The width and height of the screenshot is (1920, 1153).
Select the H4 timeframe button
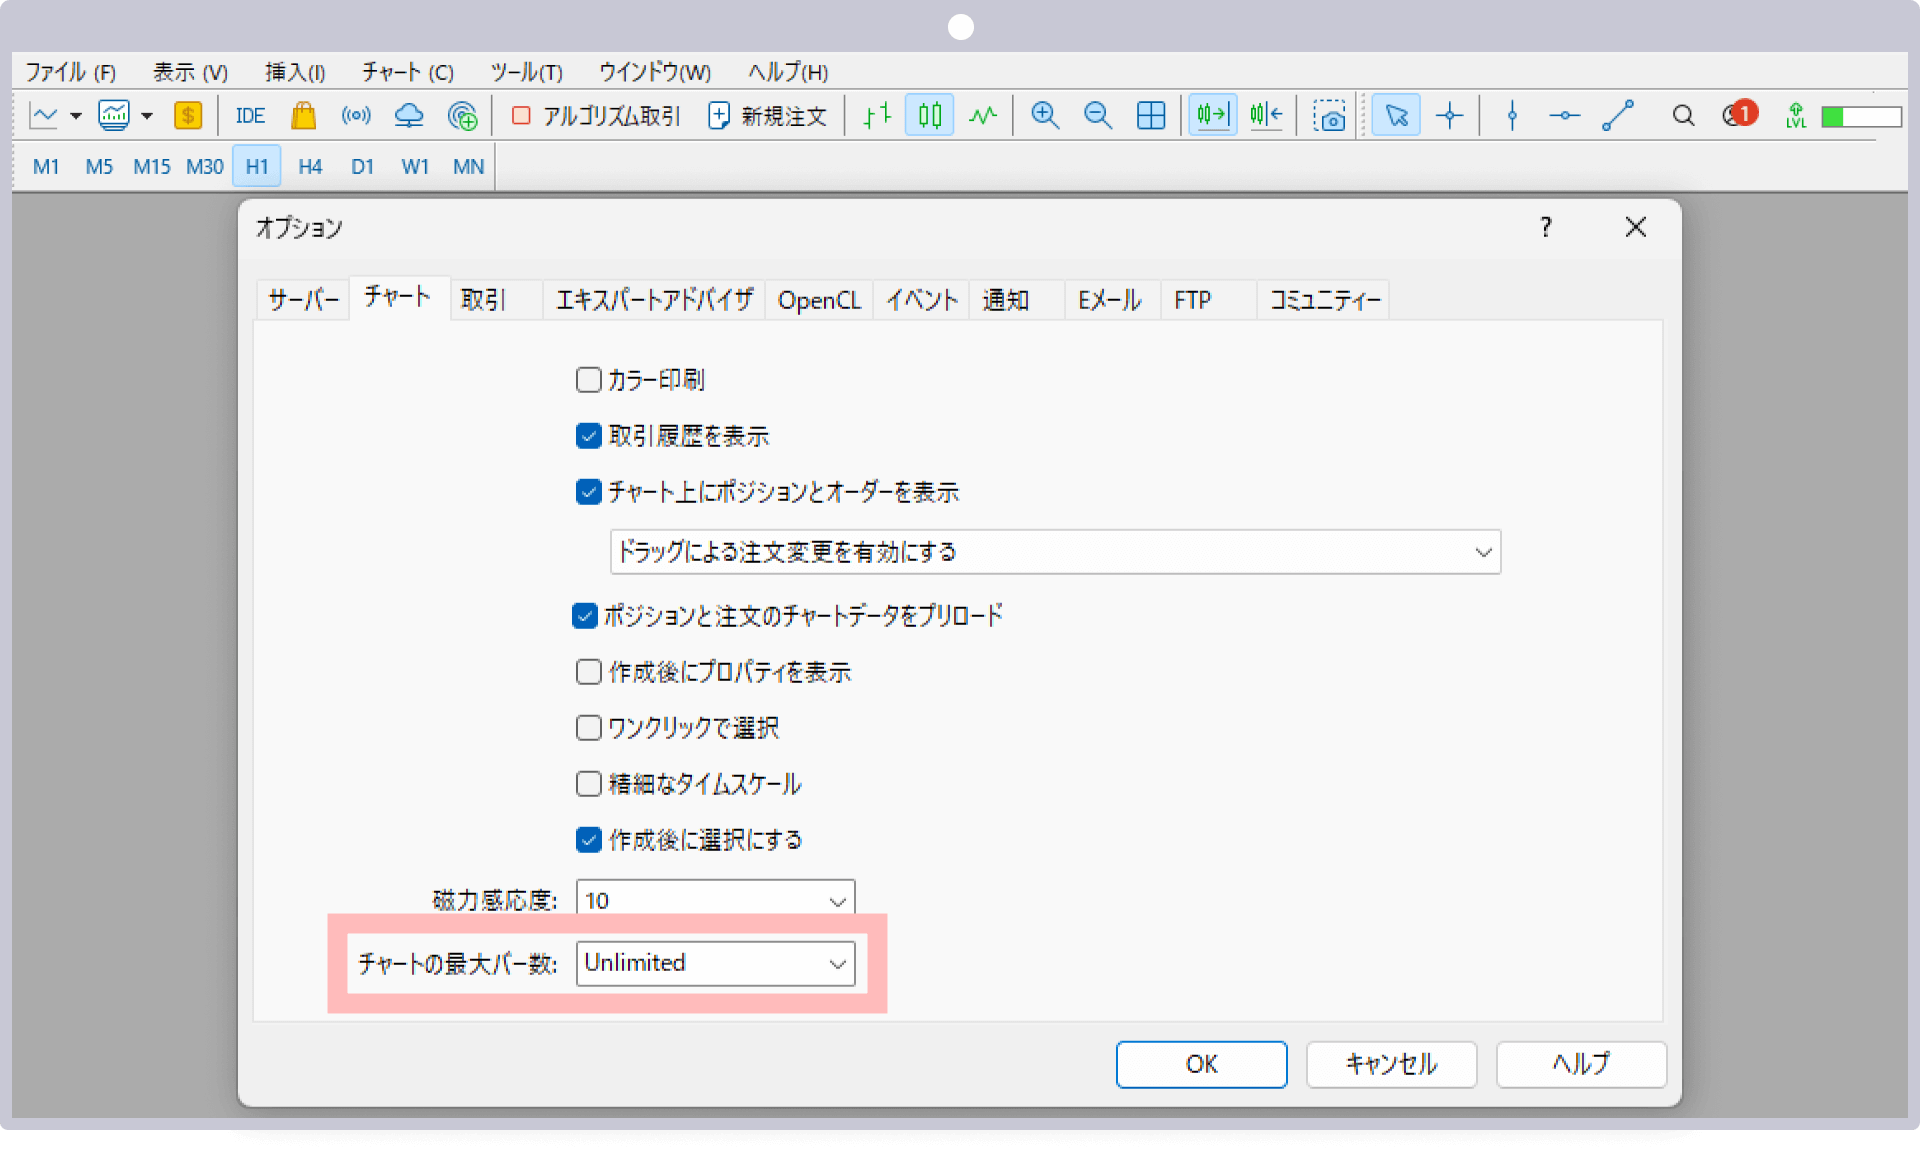coord(310,167)
